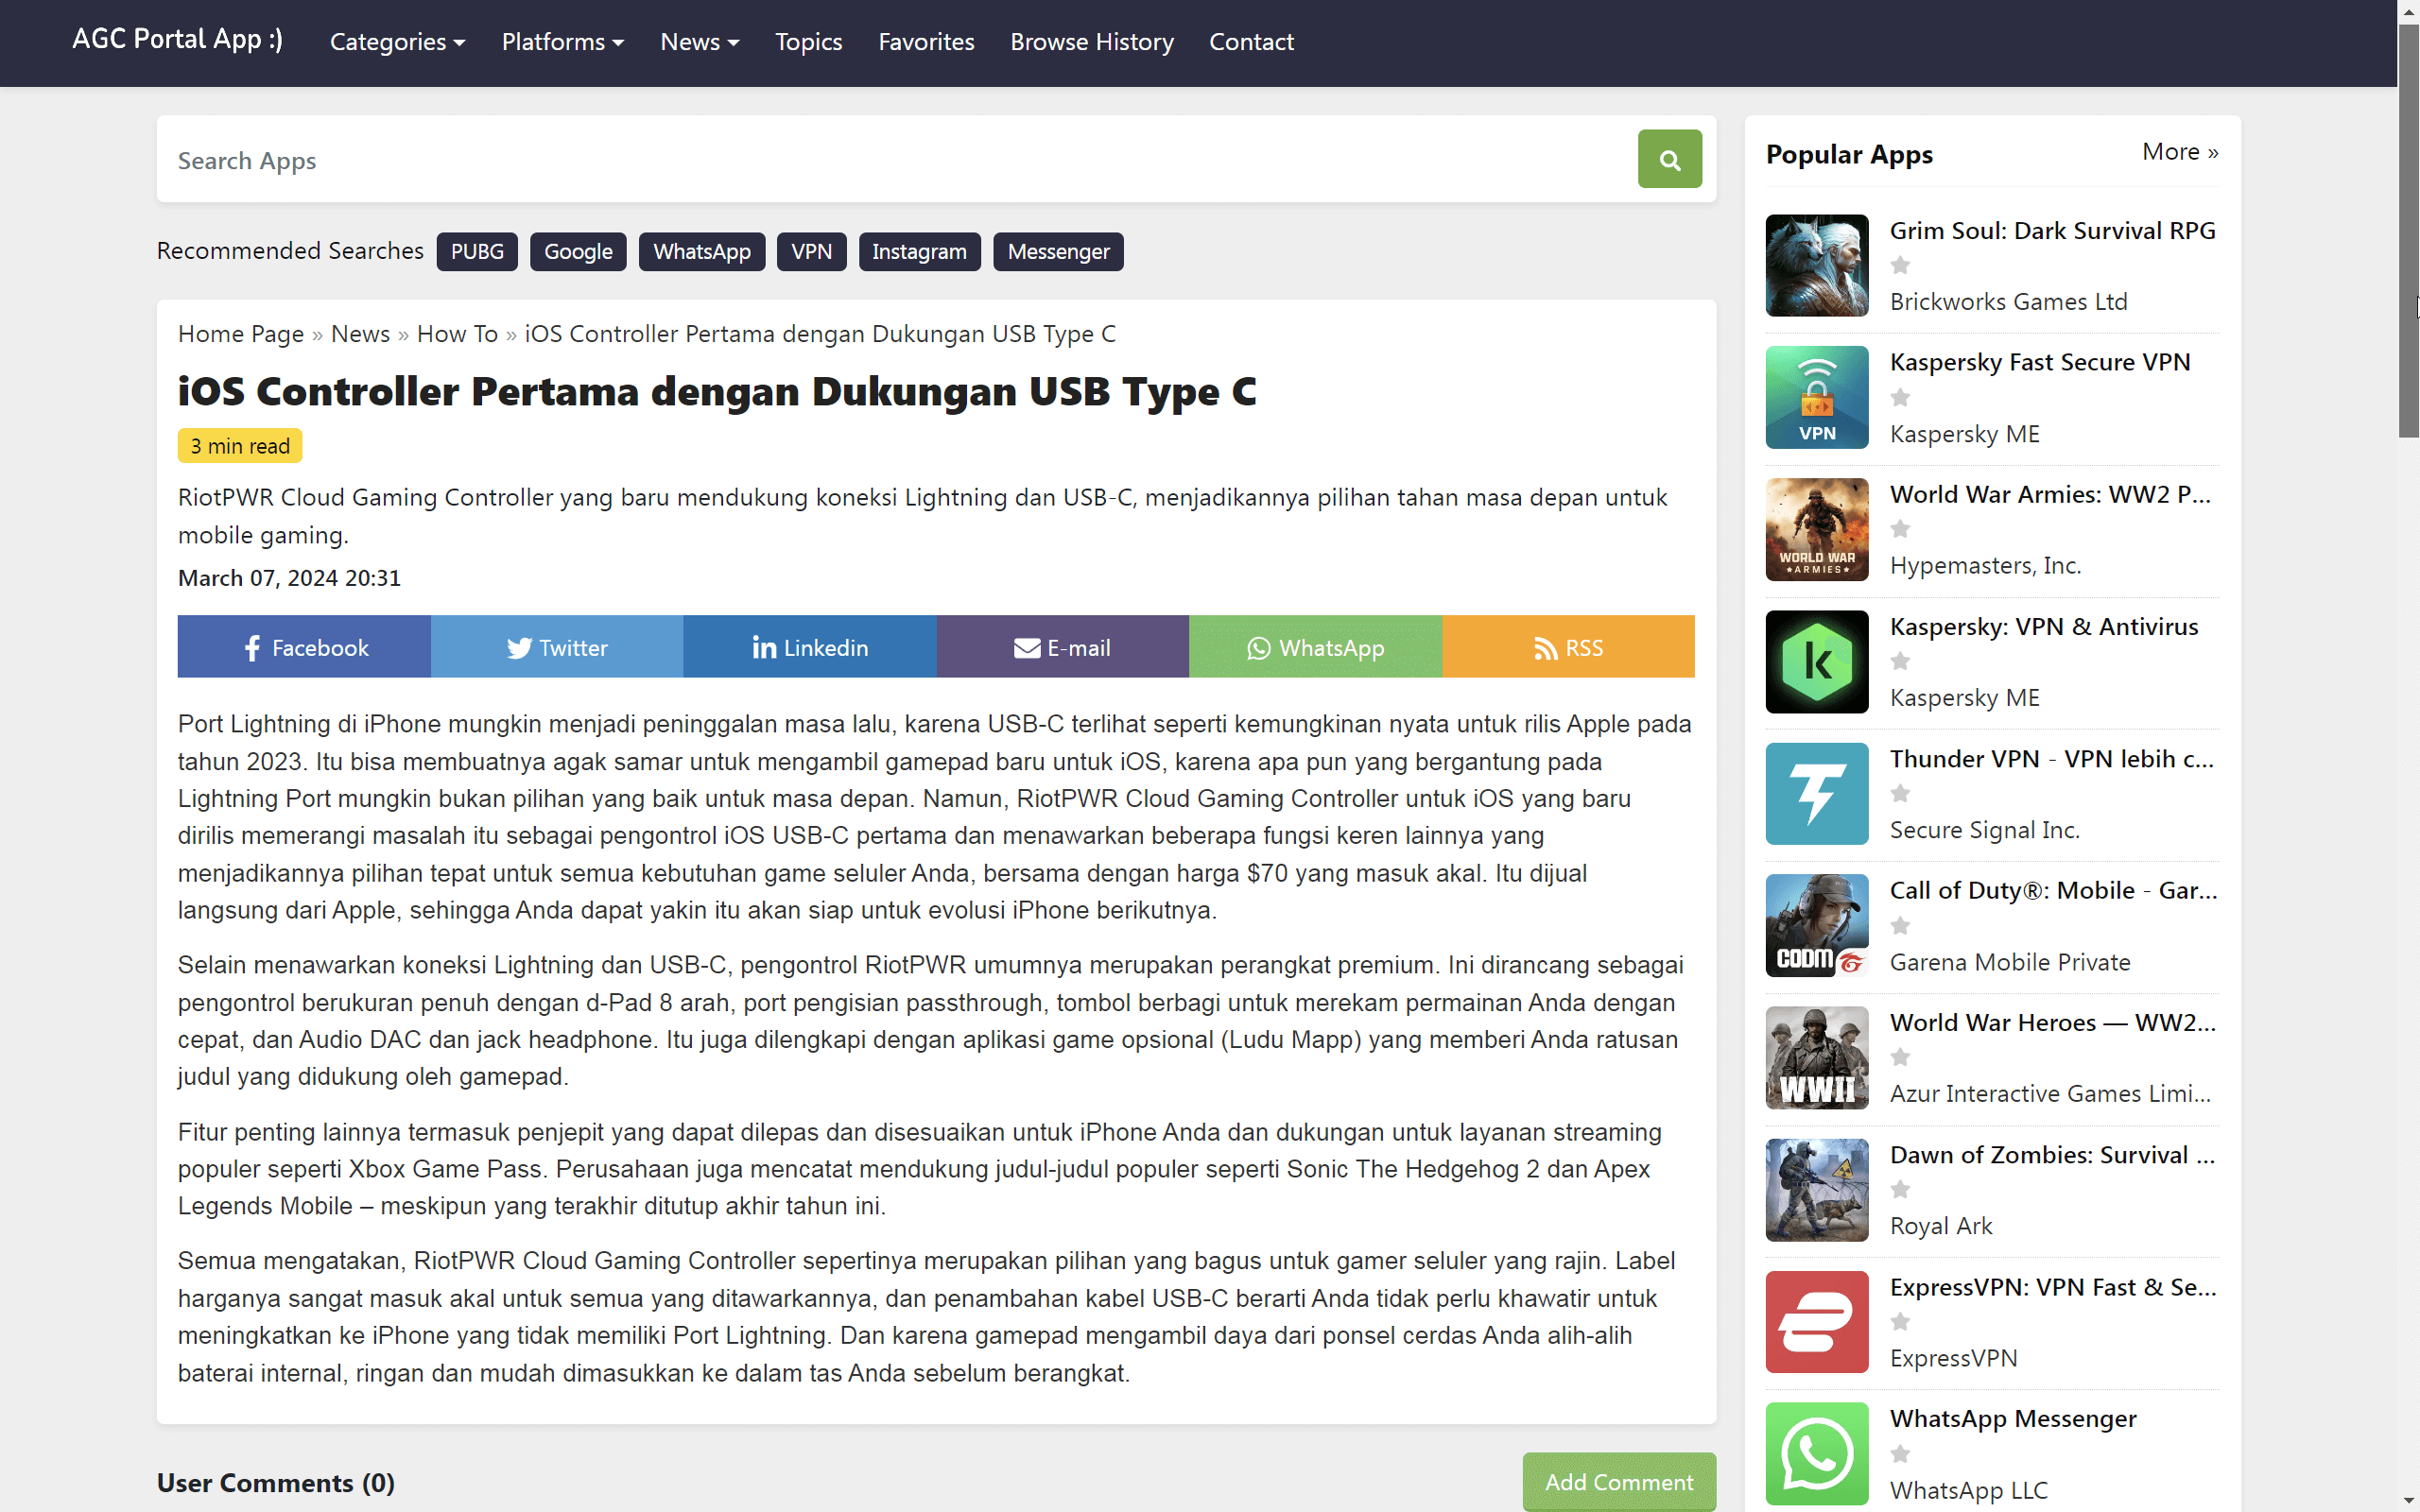The image size is (2420, 1512).
Task: Expand the News dropdown menu
Action: click(700, 42)
